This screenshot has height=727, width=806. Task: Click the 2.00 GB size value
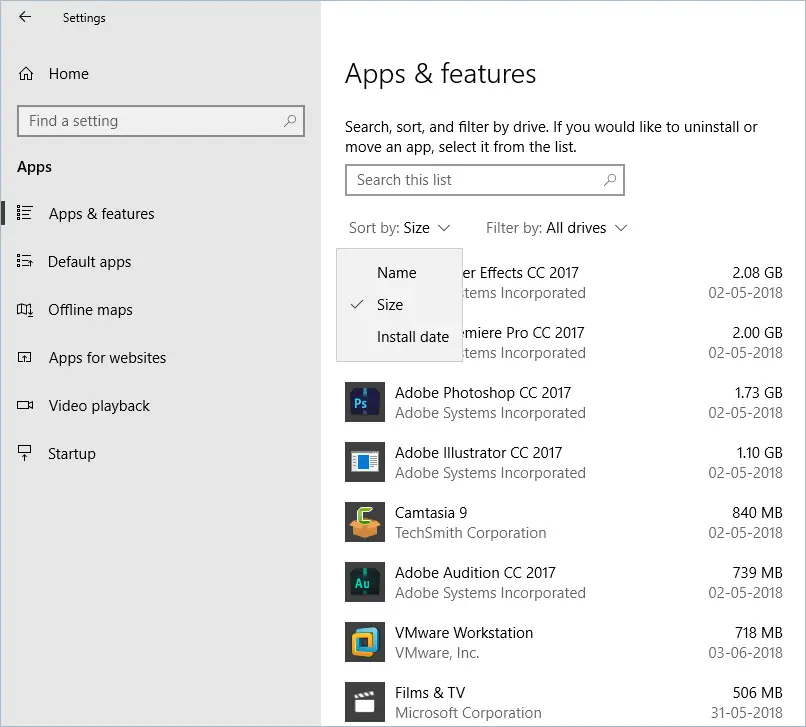(757, 333)
